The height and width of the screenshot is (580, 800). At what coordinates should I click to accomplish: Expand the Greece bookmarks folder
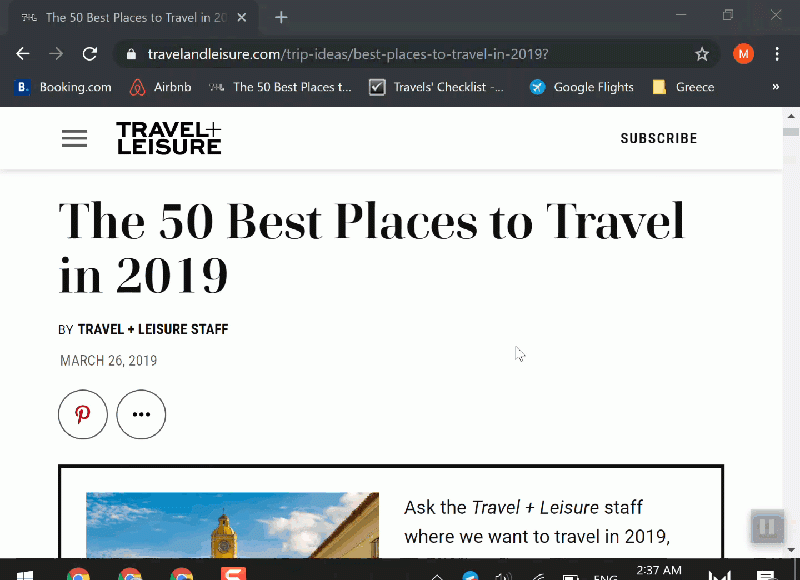(684, 87)
